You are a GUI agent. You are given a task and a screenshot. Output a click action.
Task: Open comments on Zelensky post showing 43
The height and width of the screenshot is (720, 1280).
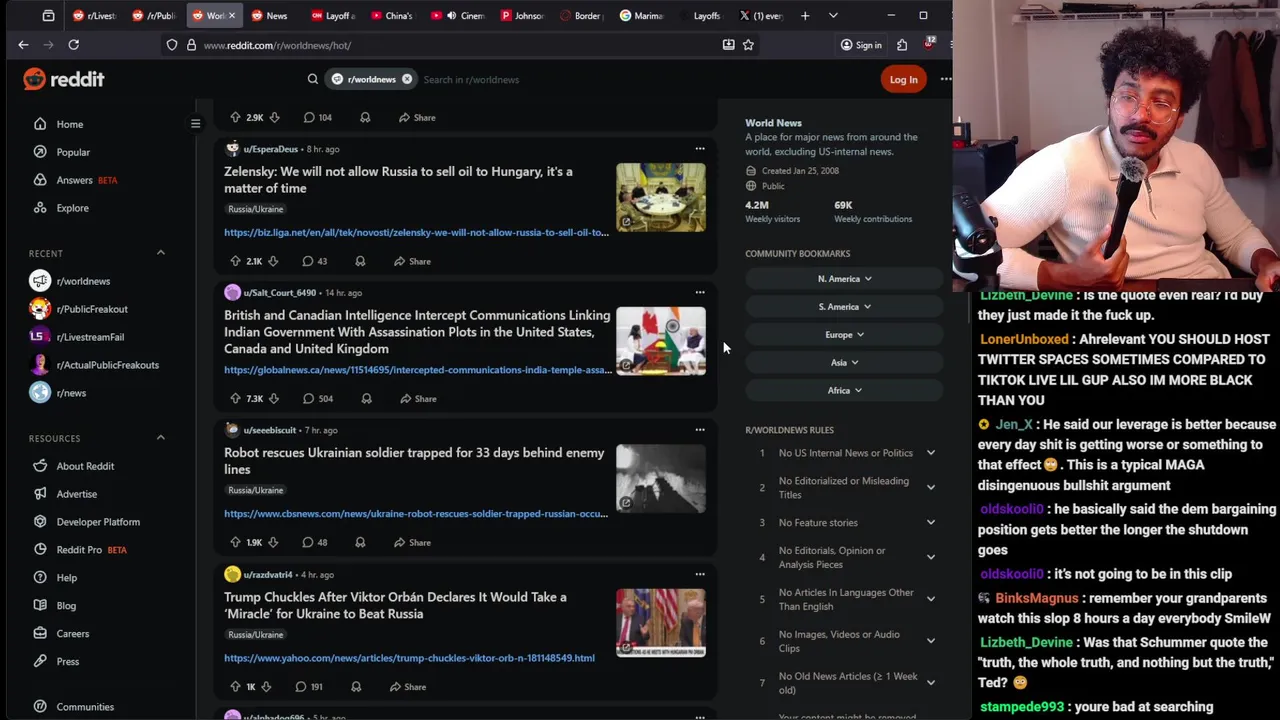point(314,261)
